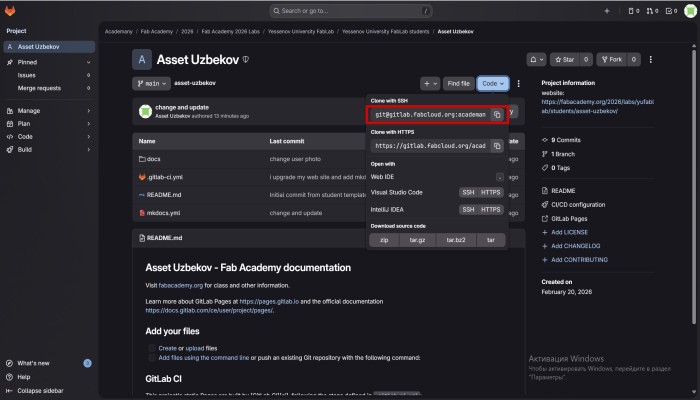Toggle the Code dropdown button
The image size is (700, 400).
[x=493, y=84]
